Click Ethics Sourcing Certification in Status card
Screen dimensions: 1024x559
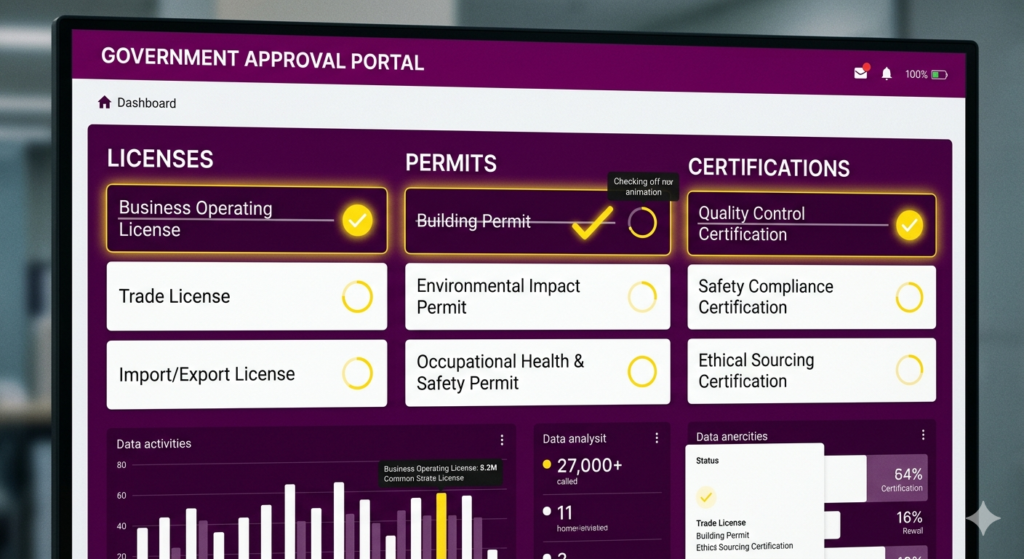[744, 547]
